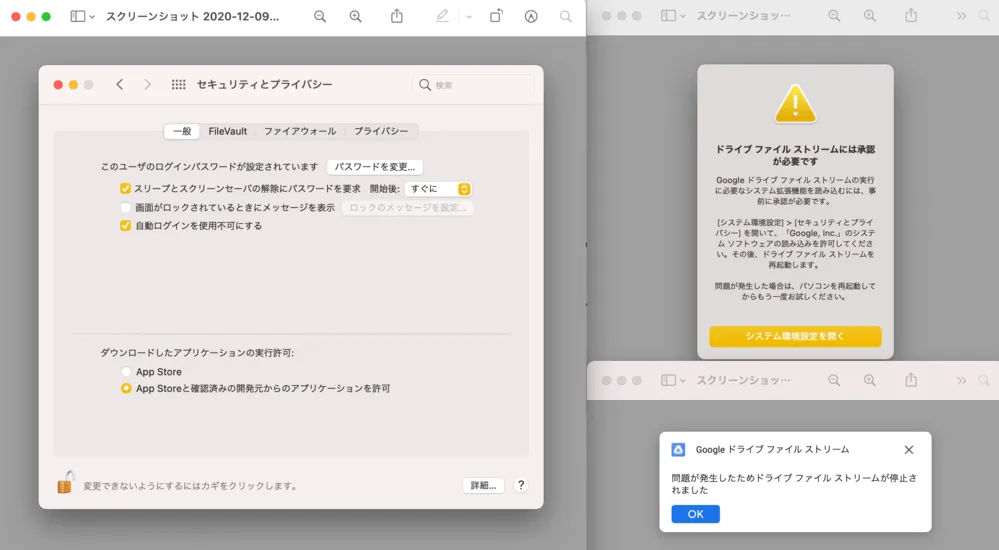The image size is (999, 550).
Task: Open help question mark button
Action: point(521,485)
